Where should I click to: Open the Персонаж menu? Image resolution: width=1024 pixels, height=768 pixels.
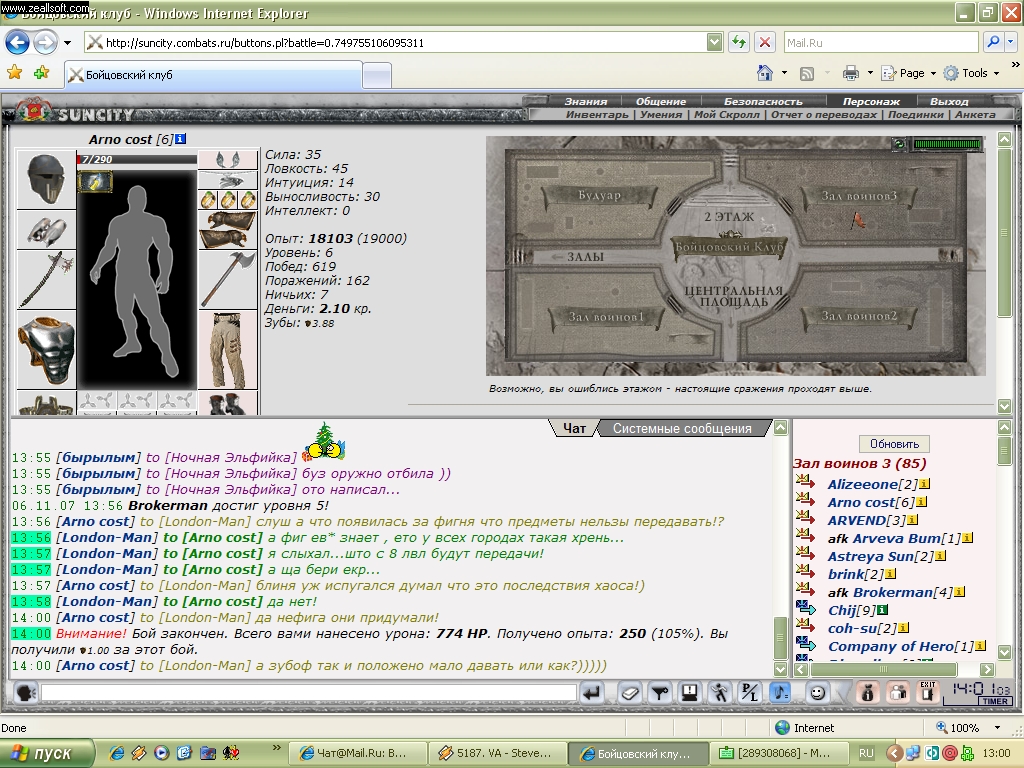pyautogui.click(x=871, y=101)
